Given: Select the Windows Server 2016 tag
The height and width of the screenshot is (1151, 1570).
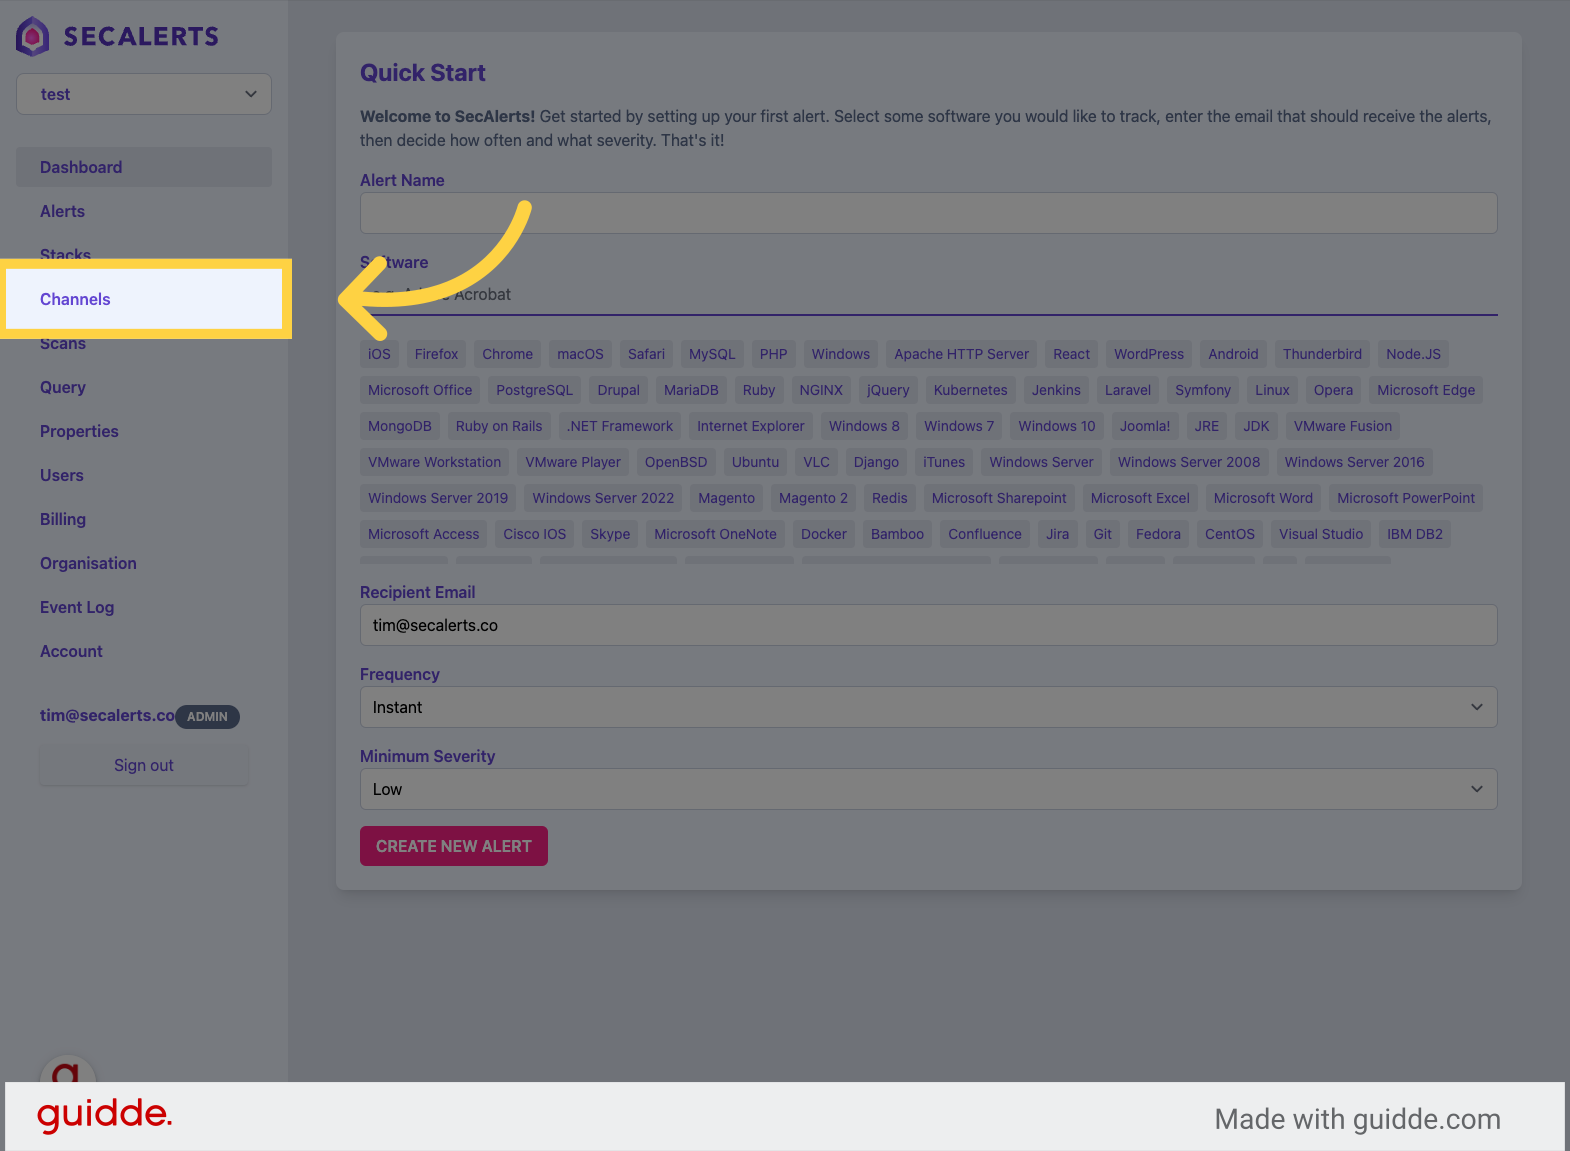Looking at the screenshot, I should pyautogui.click(x=1354, y=462).
